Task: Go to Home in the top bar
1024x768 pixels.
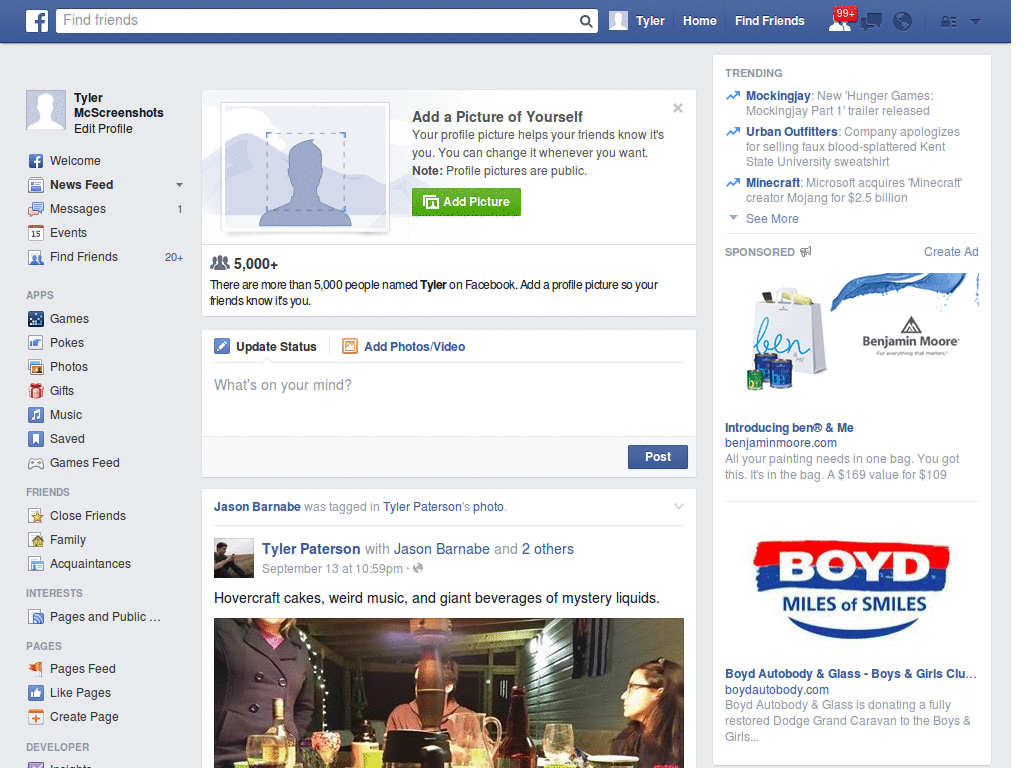Action: [699, 21]
